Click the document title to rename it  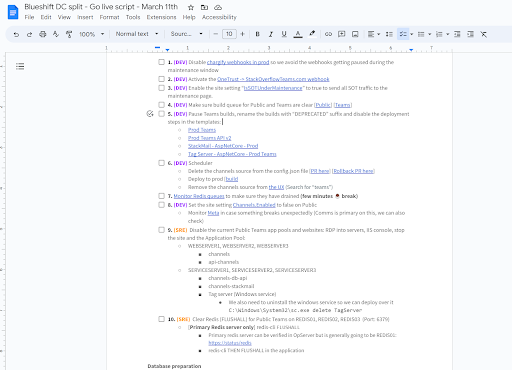click(x=101, y=7)
